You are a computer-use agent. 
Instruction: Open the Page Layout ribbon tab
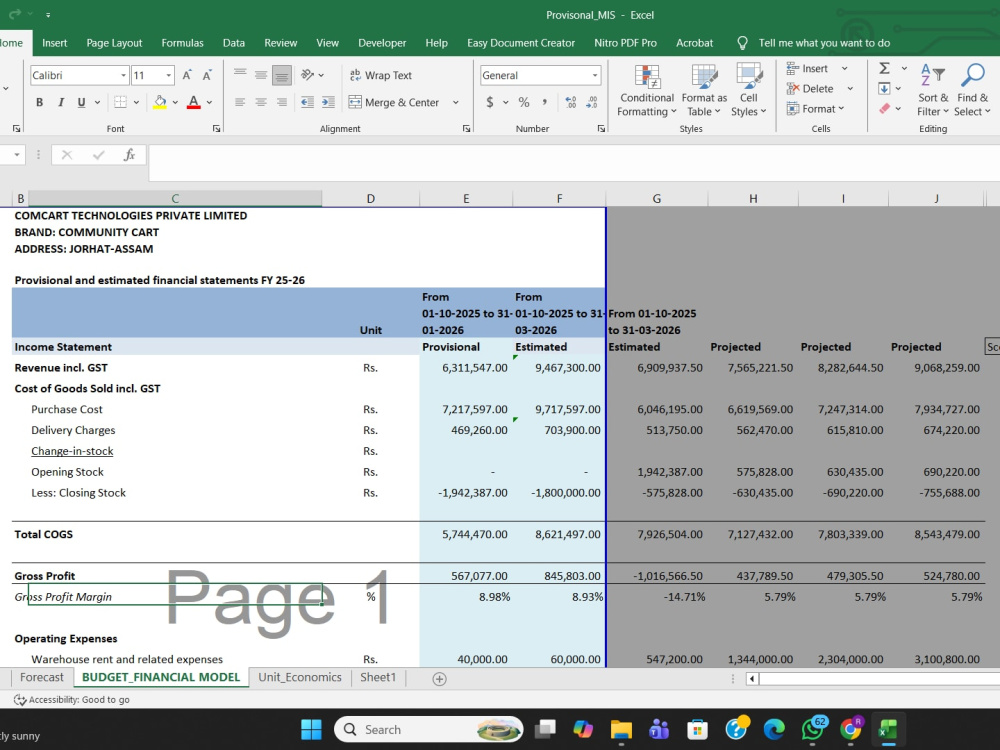(x=114, y=43)
